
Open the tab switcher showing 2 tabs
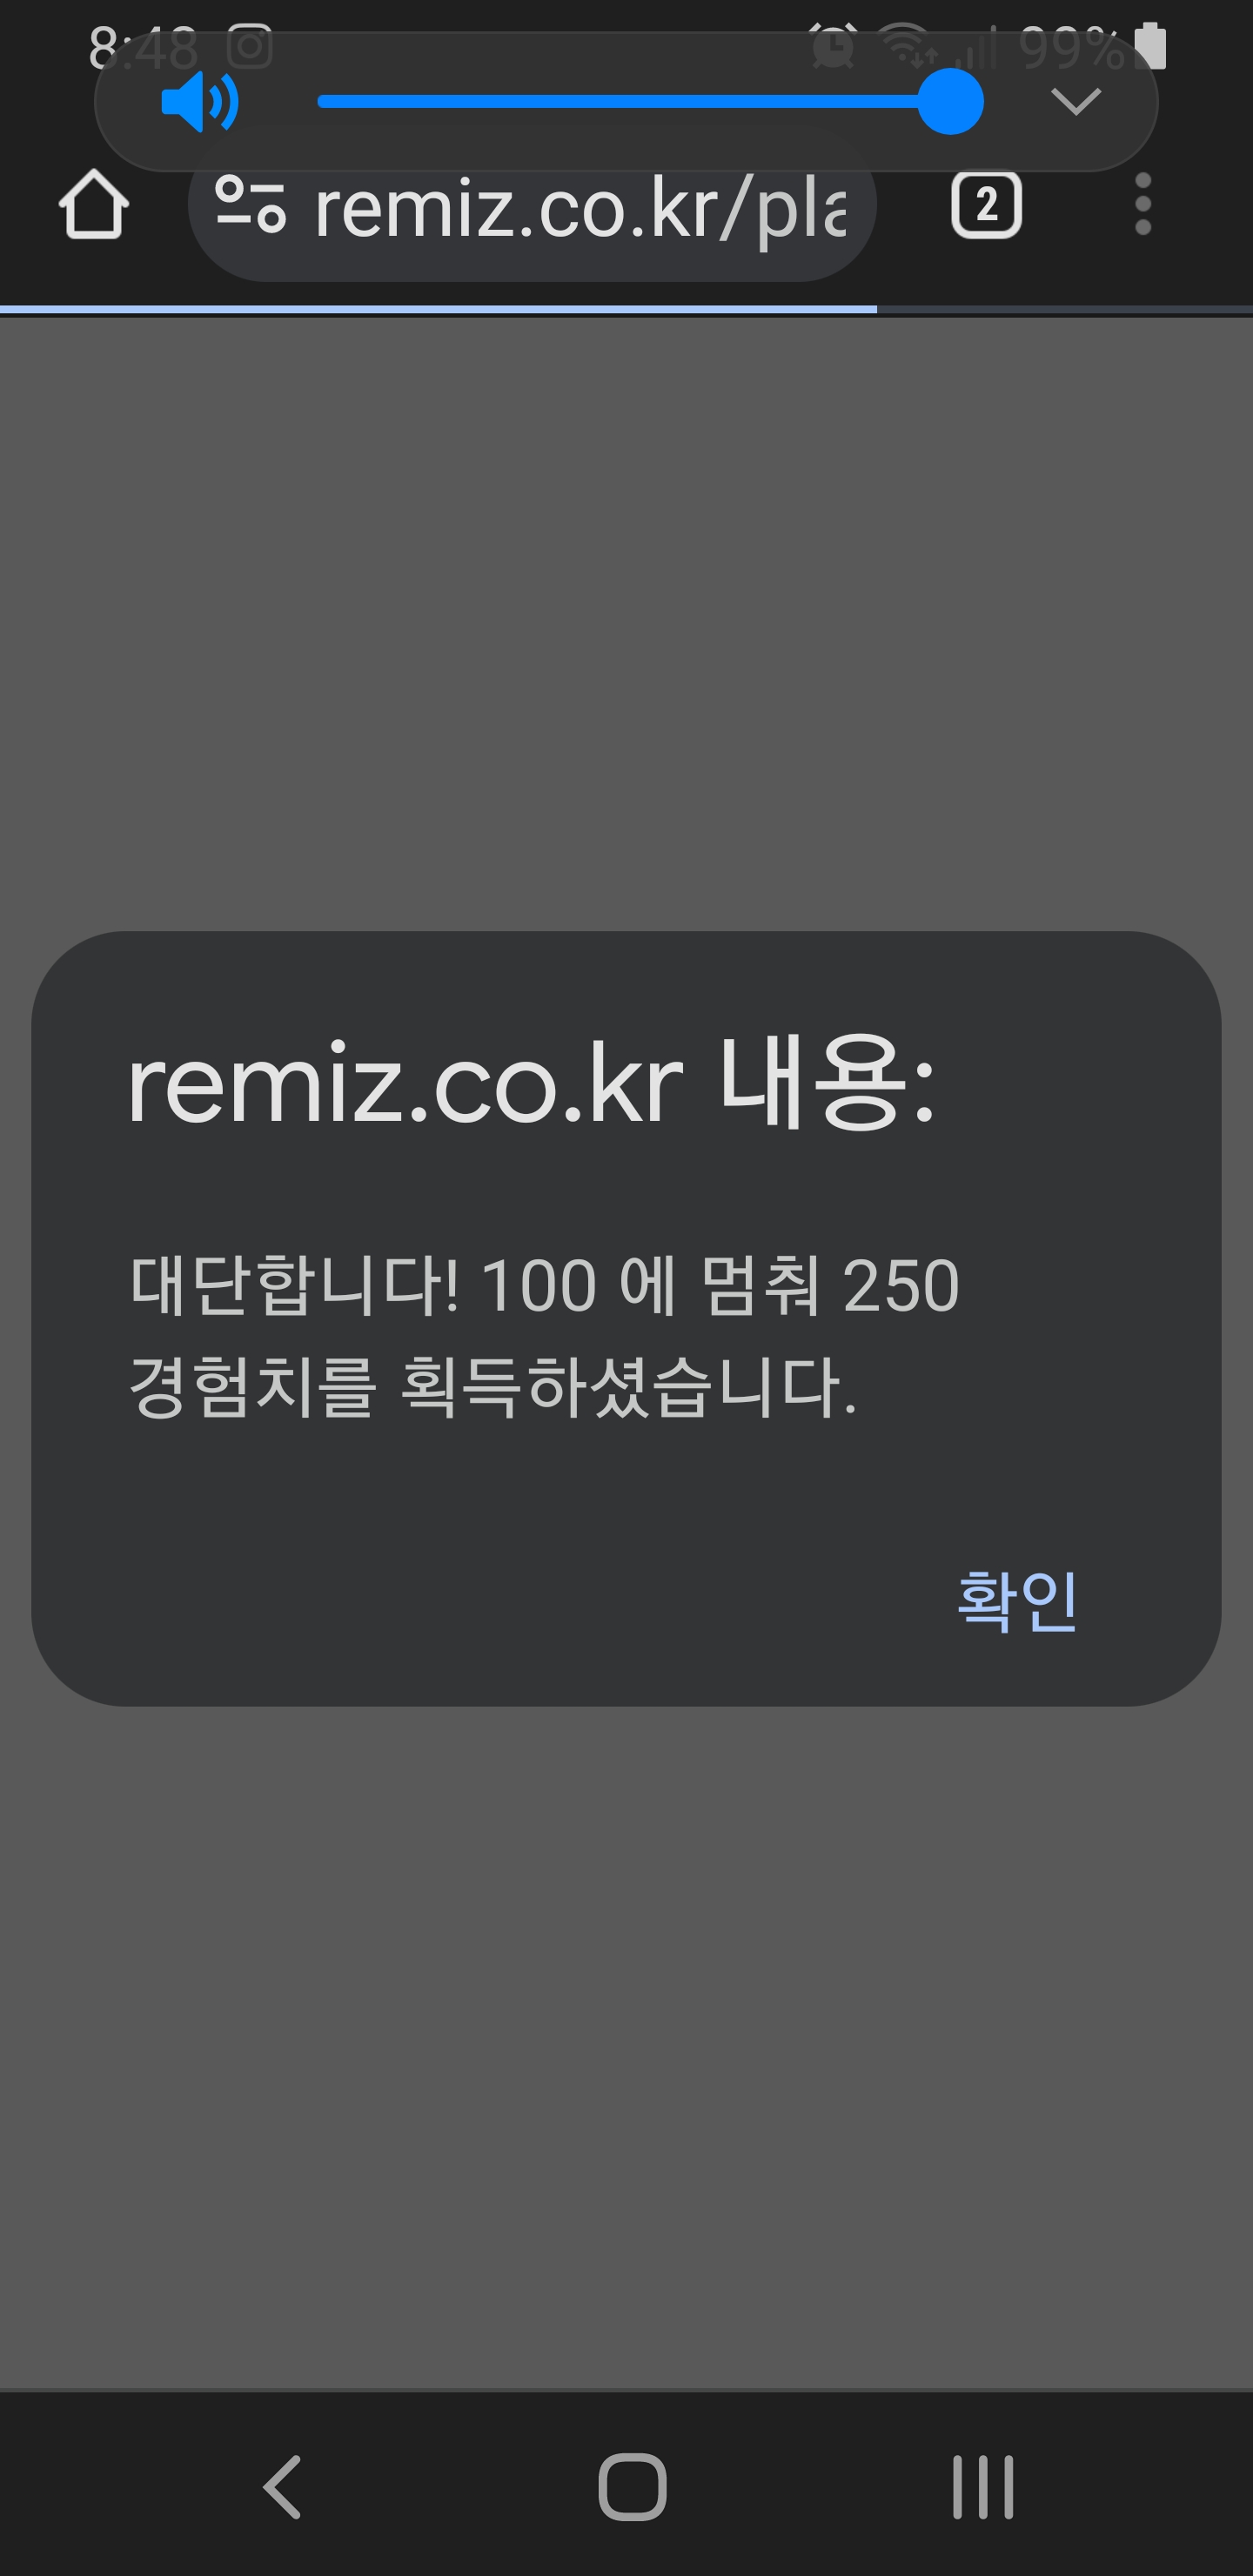click(x=986, y=205)
